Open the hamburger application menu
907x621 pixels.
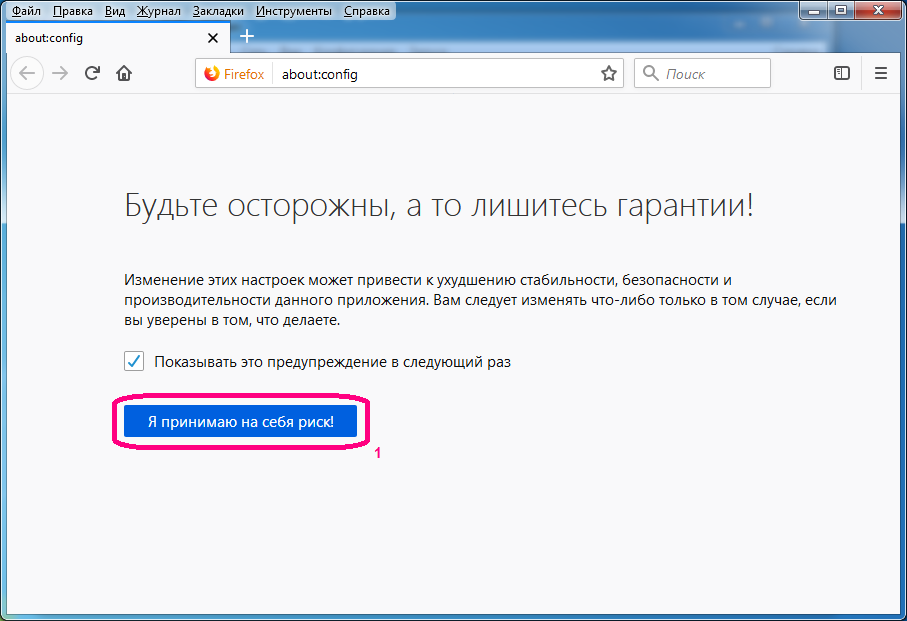click(881, 73)
